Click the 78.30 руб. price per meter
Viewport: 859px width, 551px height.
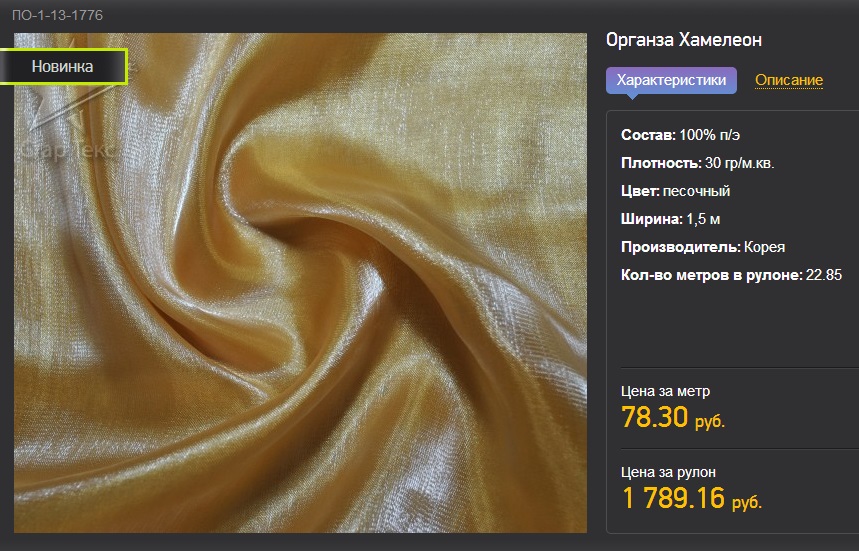(x=673, y=417)
